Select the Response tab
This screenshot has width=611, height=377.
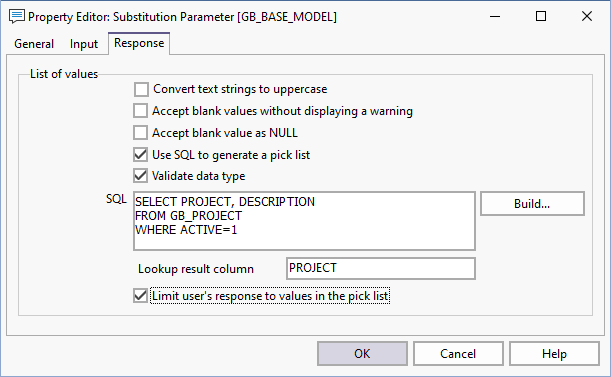[x=139, y=43]
